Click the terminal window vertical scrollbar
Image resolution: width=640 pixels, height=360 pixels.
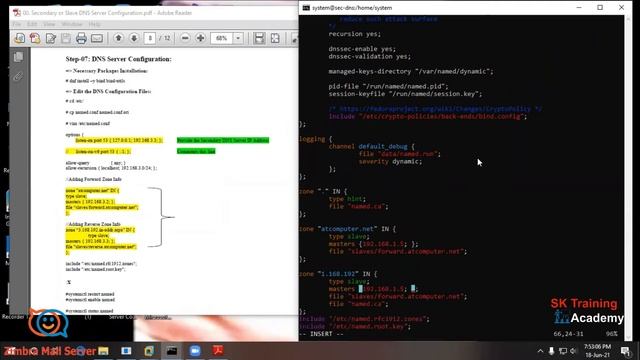coord(628,177)
